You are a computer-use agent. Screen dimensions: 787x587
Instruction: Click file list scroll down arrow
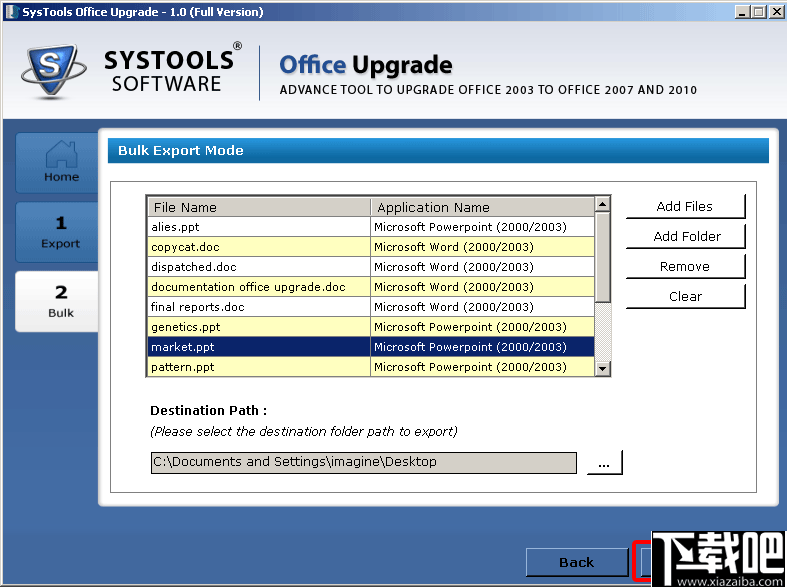coord(602,368)
